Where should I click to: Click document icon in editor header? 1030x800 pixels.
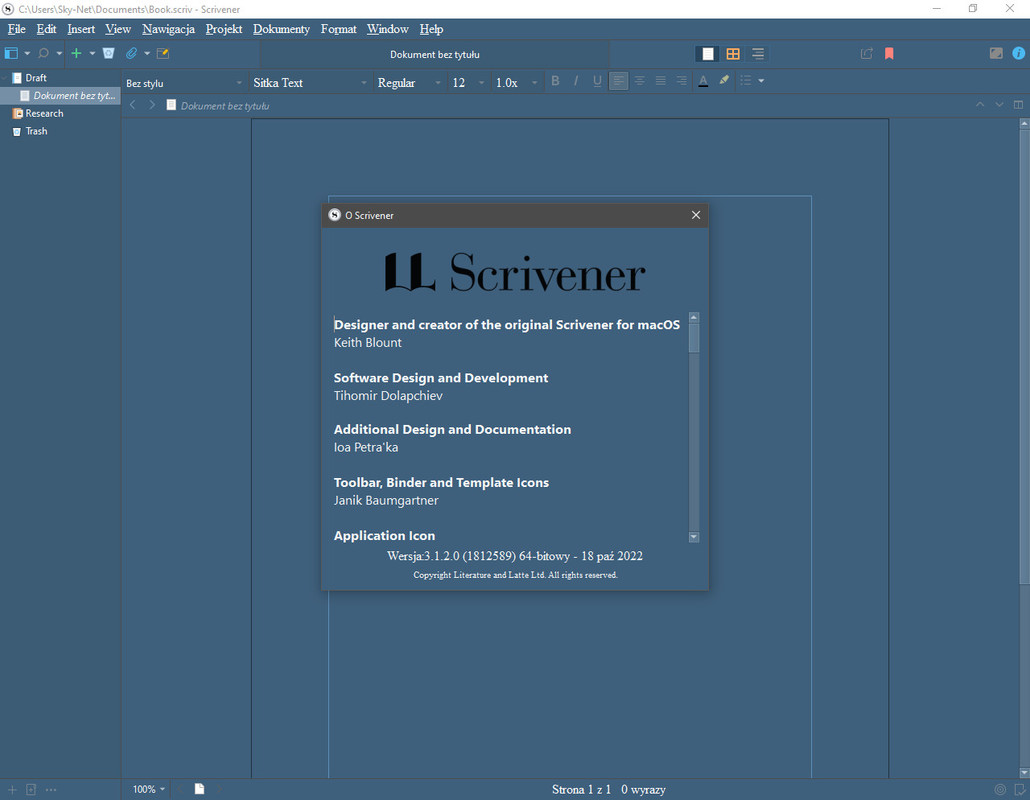(x=171, y=105)
